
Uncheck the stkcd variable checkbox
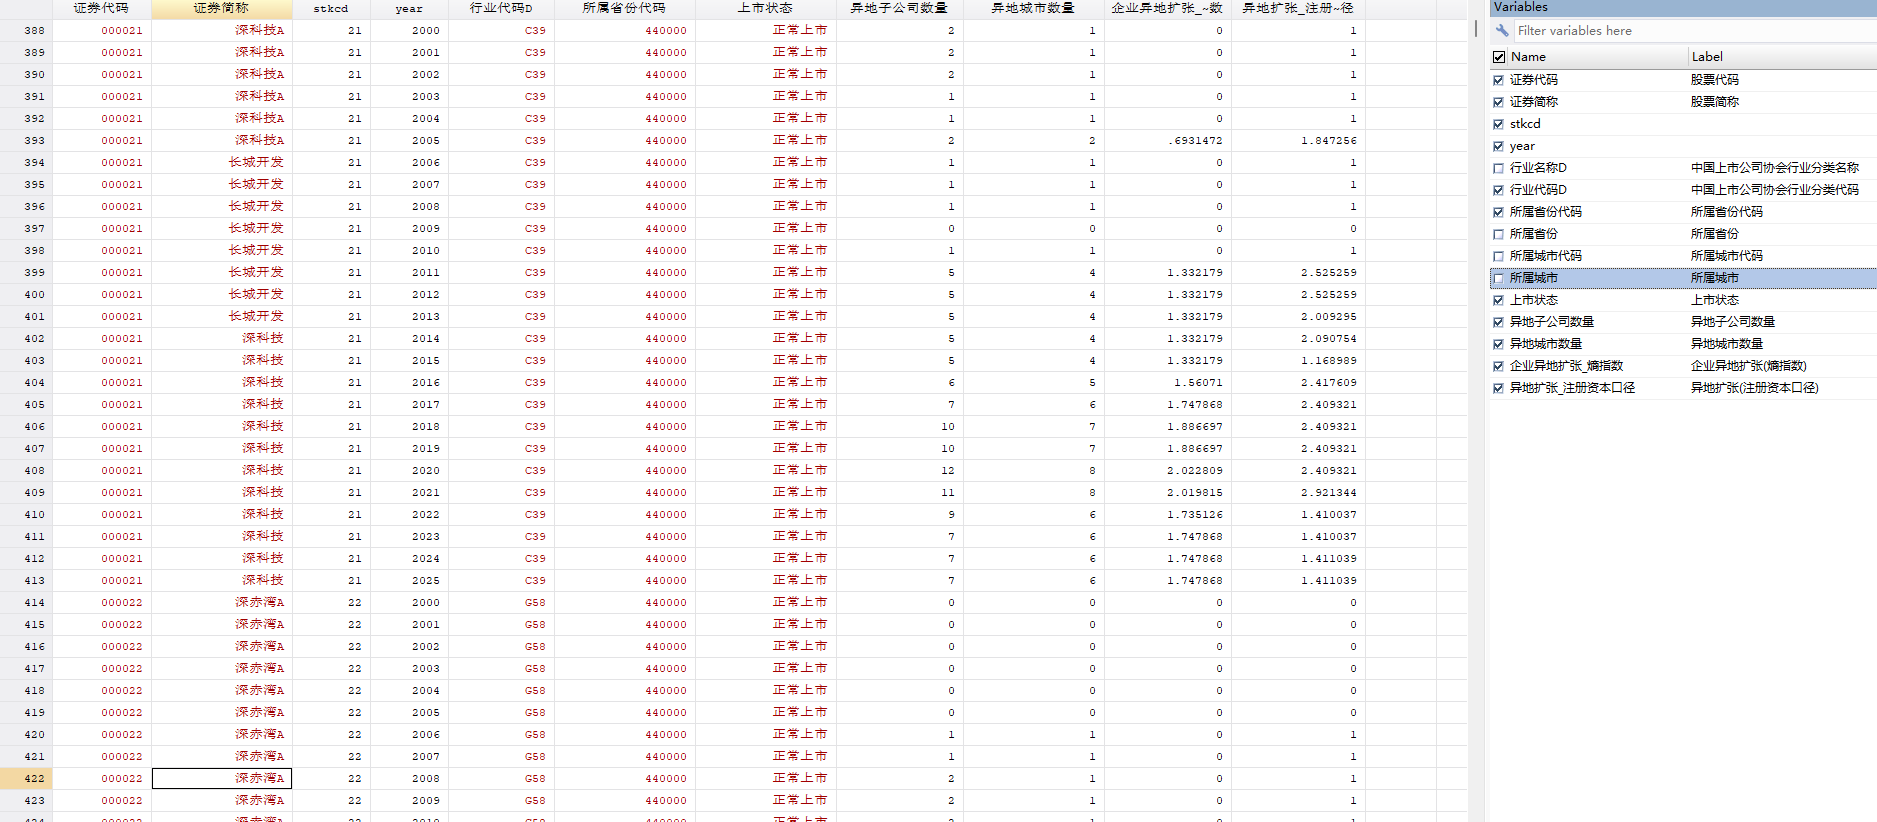pos(1498,124)
